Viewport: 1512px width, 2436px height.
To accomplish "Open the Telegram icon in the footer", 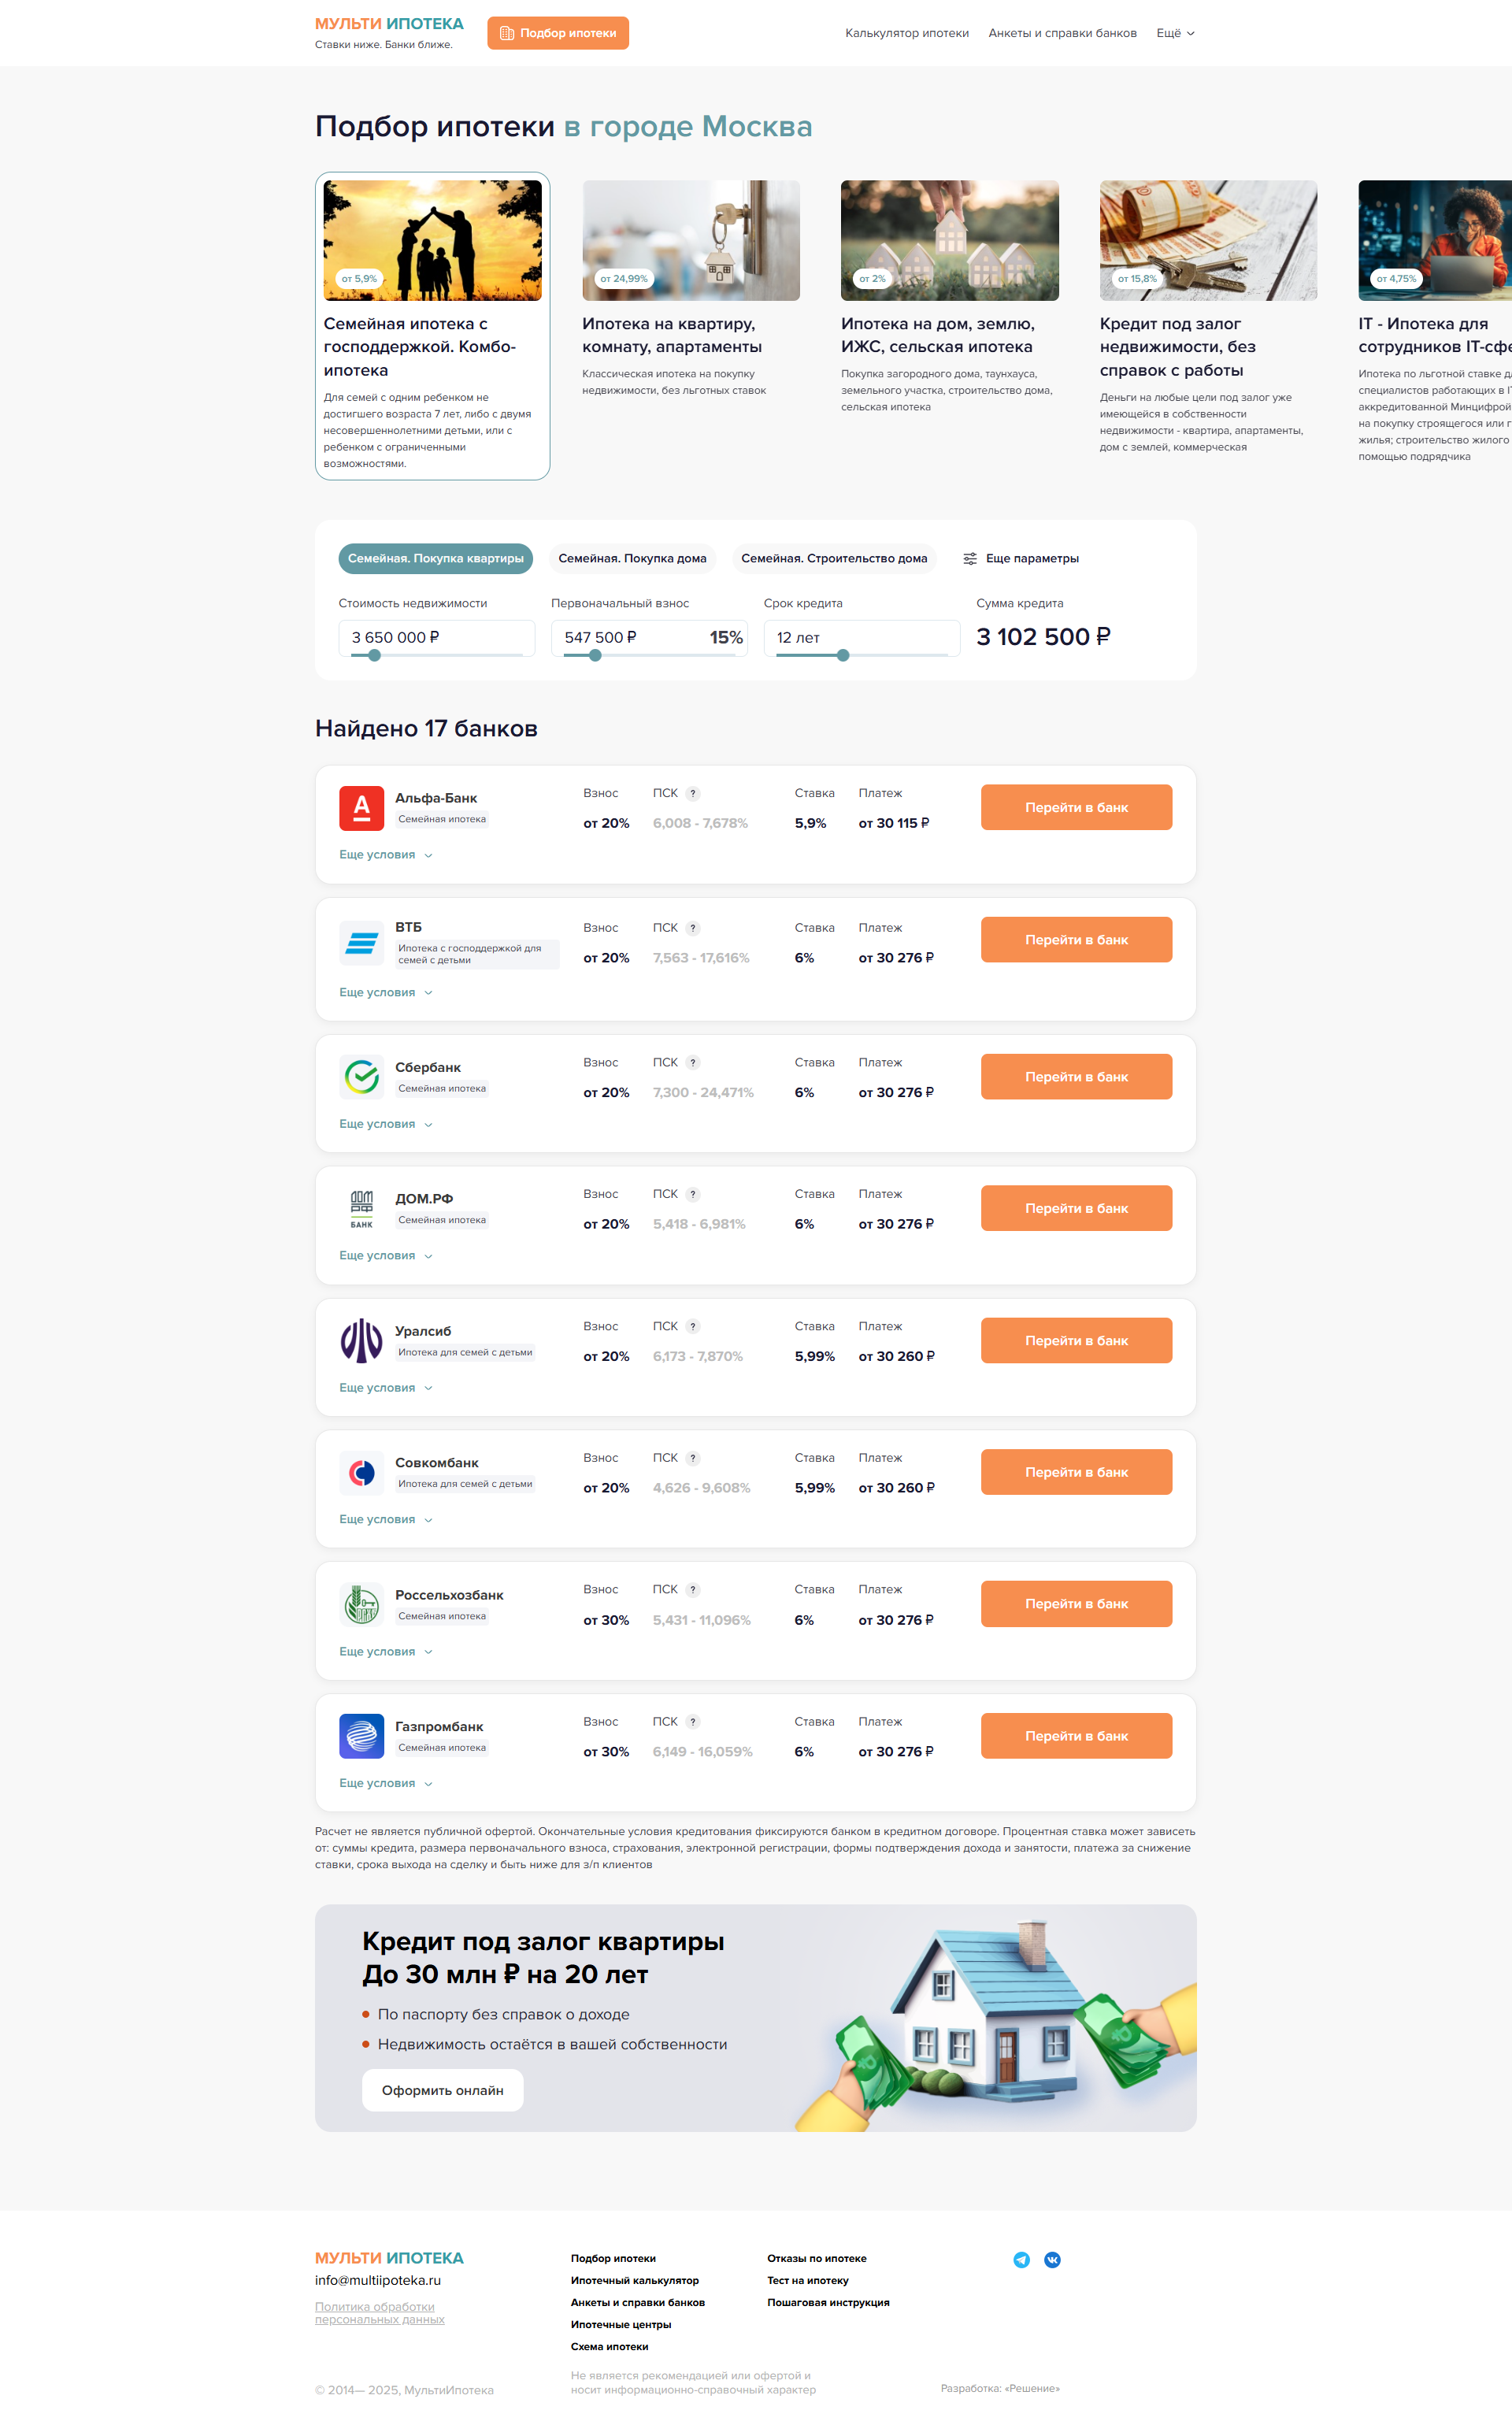I will tap(1021, 2260).
